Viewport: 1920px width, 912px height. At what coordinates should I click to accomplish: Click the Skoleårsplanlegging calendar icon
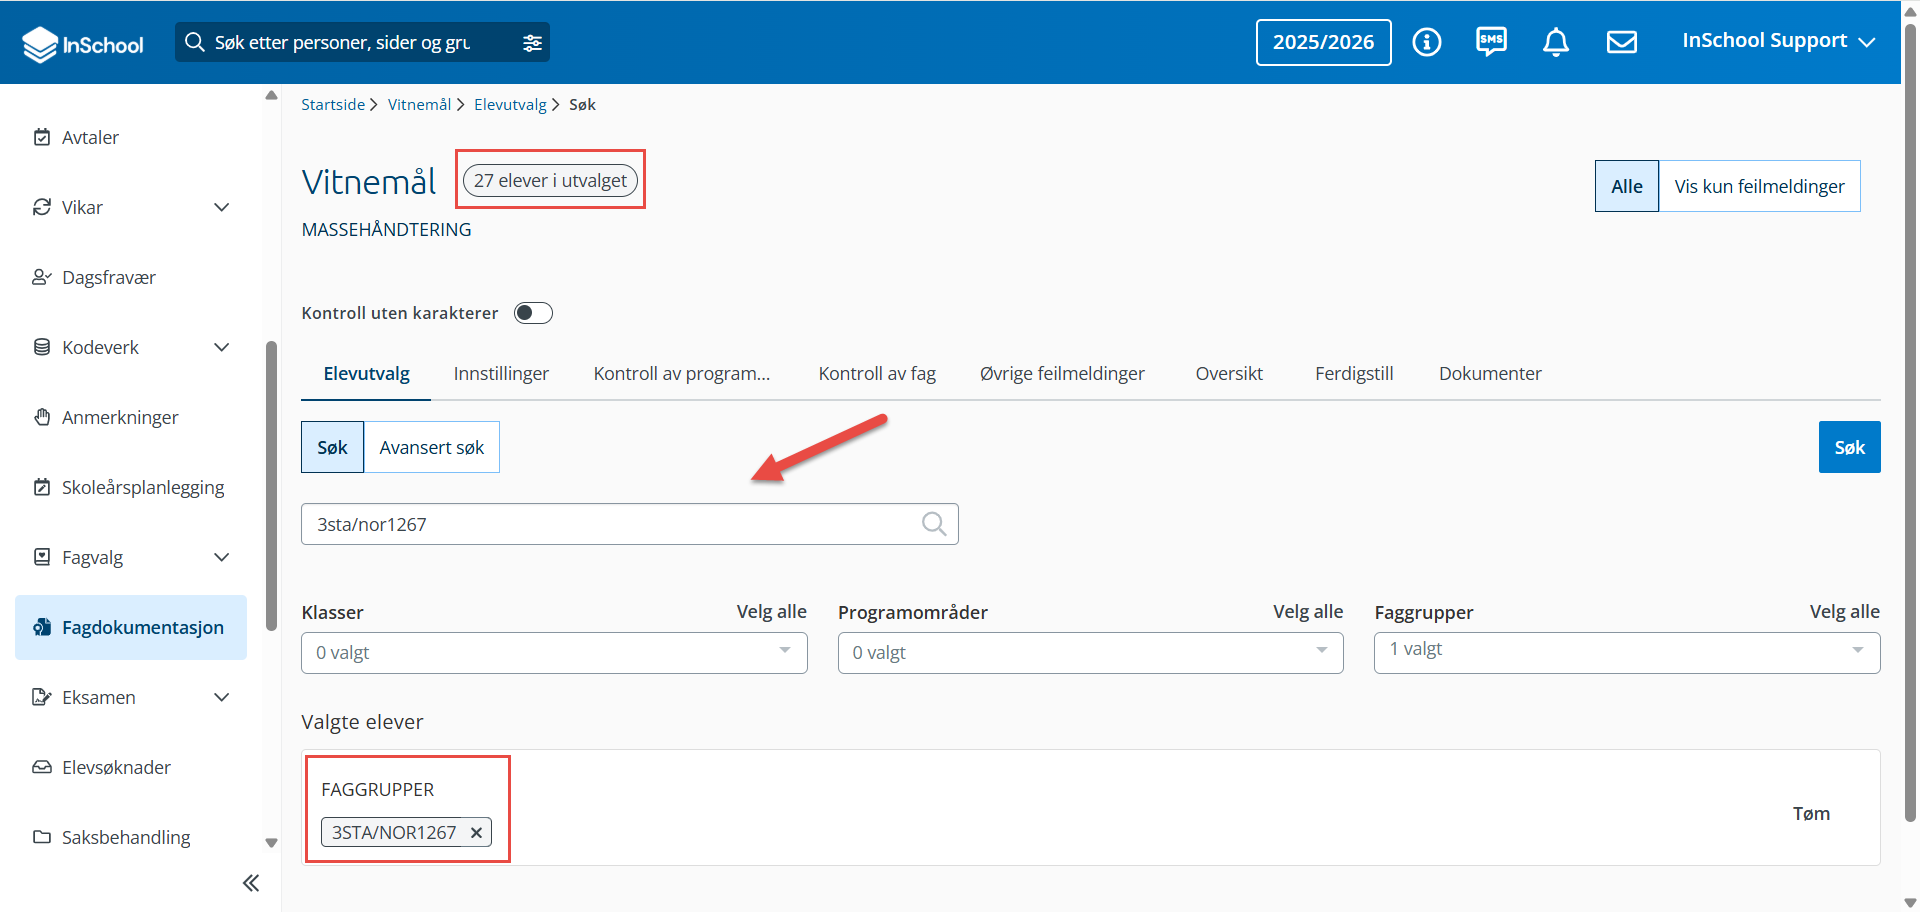point(42,487)
